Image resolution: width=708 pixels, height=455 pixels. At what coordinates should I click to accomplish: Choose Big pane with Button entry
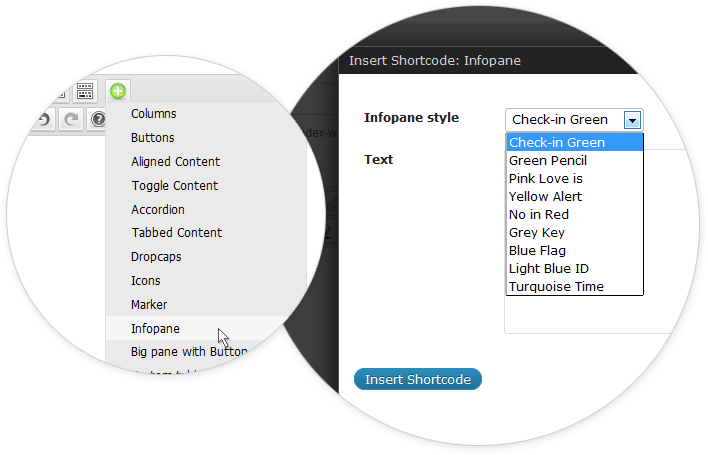pyautogui.click(x=188, y=352)
